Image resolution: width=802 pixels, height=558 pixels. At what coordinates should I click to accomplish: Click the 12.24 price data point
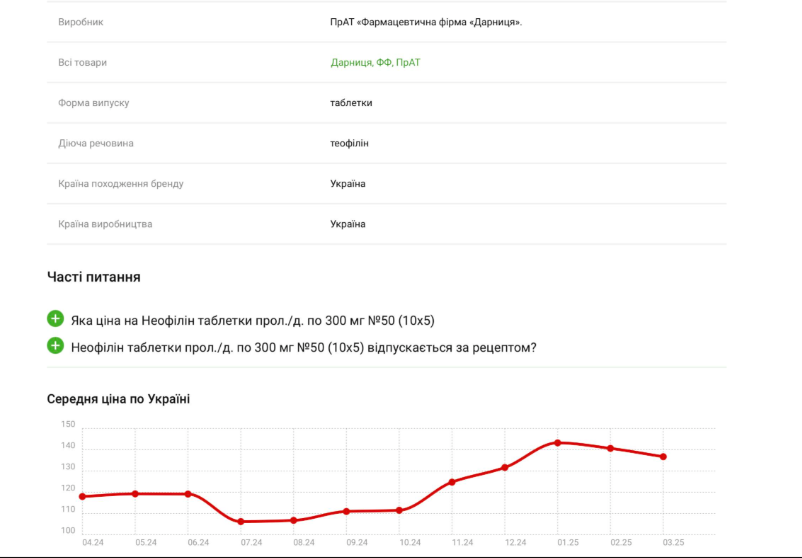click(505, 467)
